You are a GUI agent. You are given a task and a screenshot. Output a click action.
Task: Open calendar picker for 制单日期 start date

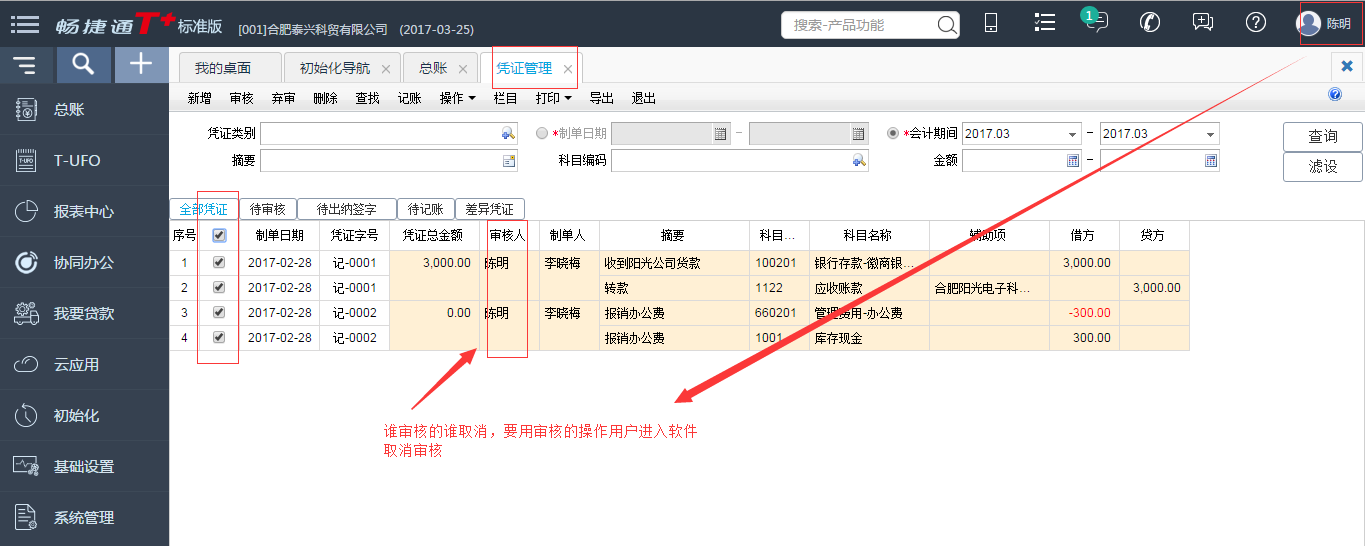[x=721, y=134]
